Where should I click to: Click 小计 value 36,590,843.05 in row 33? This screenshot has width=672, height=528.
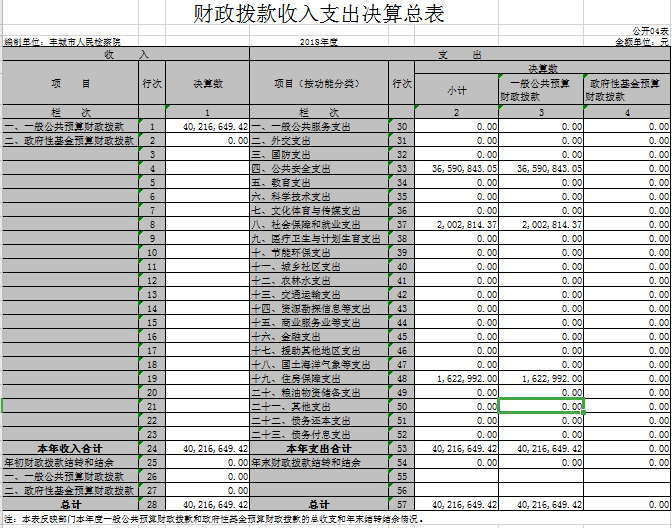tap(456, 168)
